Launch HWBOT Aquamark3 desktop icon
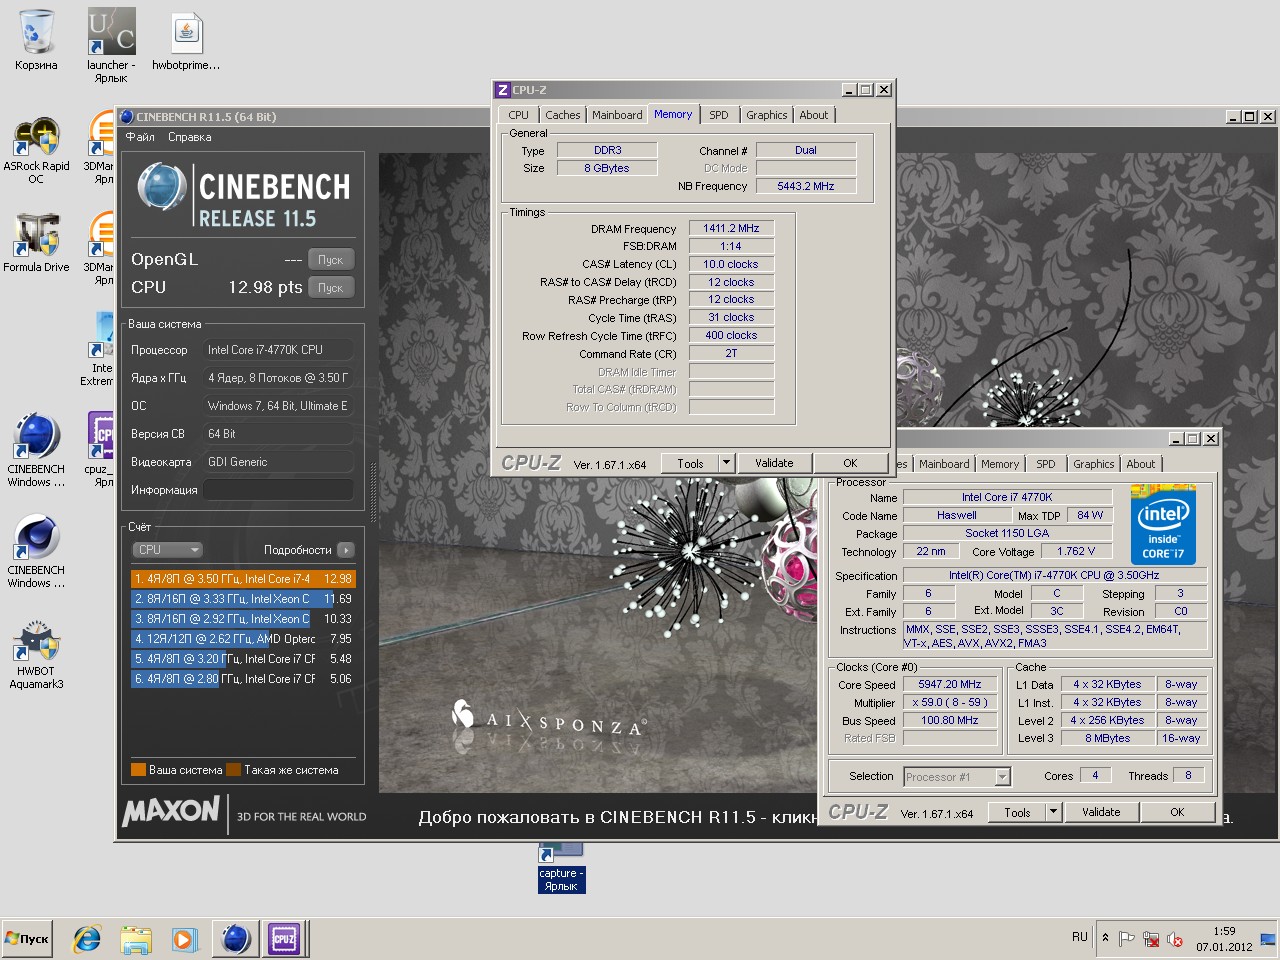Screen dimensions: 1280x960 tap(36, 655)
